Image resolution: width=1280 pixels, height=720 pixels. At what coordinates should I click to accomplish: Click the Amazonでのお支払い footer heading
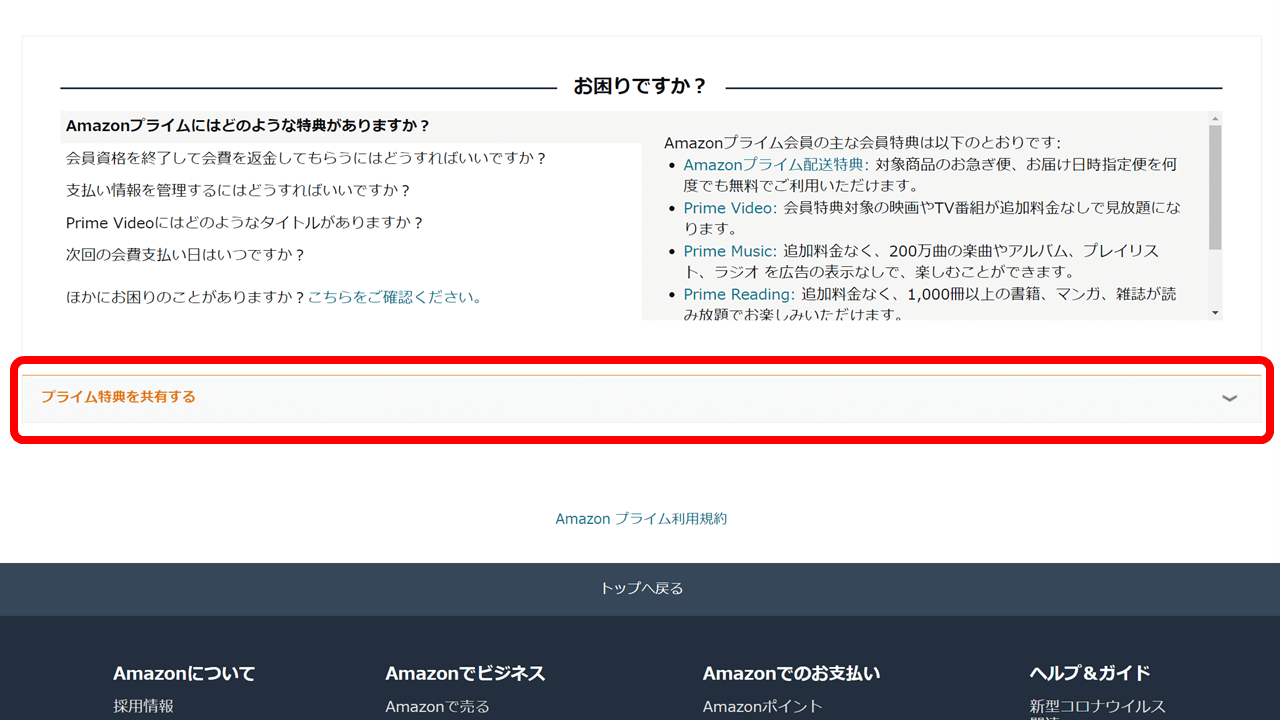[x=791, y=673]
